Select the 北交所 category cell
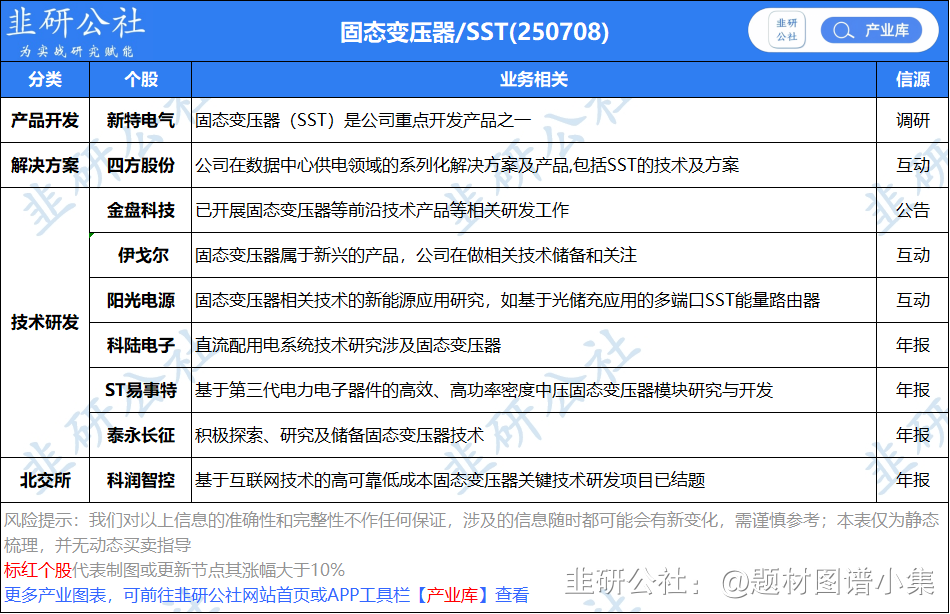This screenshot has width=950, height=614. pyautogui.click(x=45, y=480)
